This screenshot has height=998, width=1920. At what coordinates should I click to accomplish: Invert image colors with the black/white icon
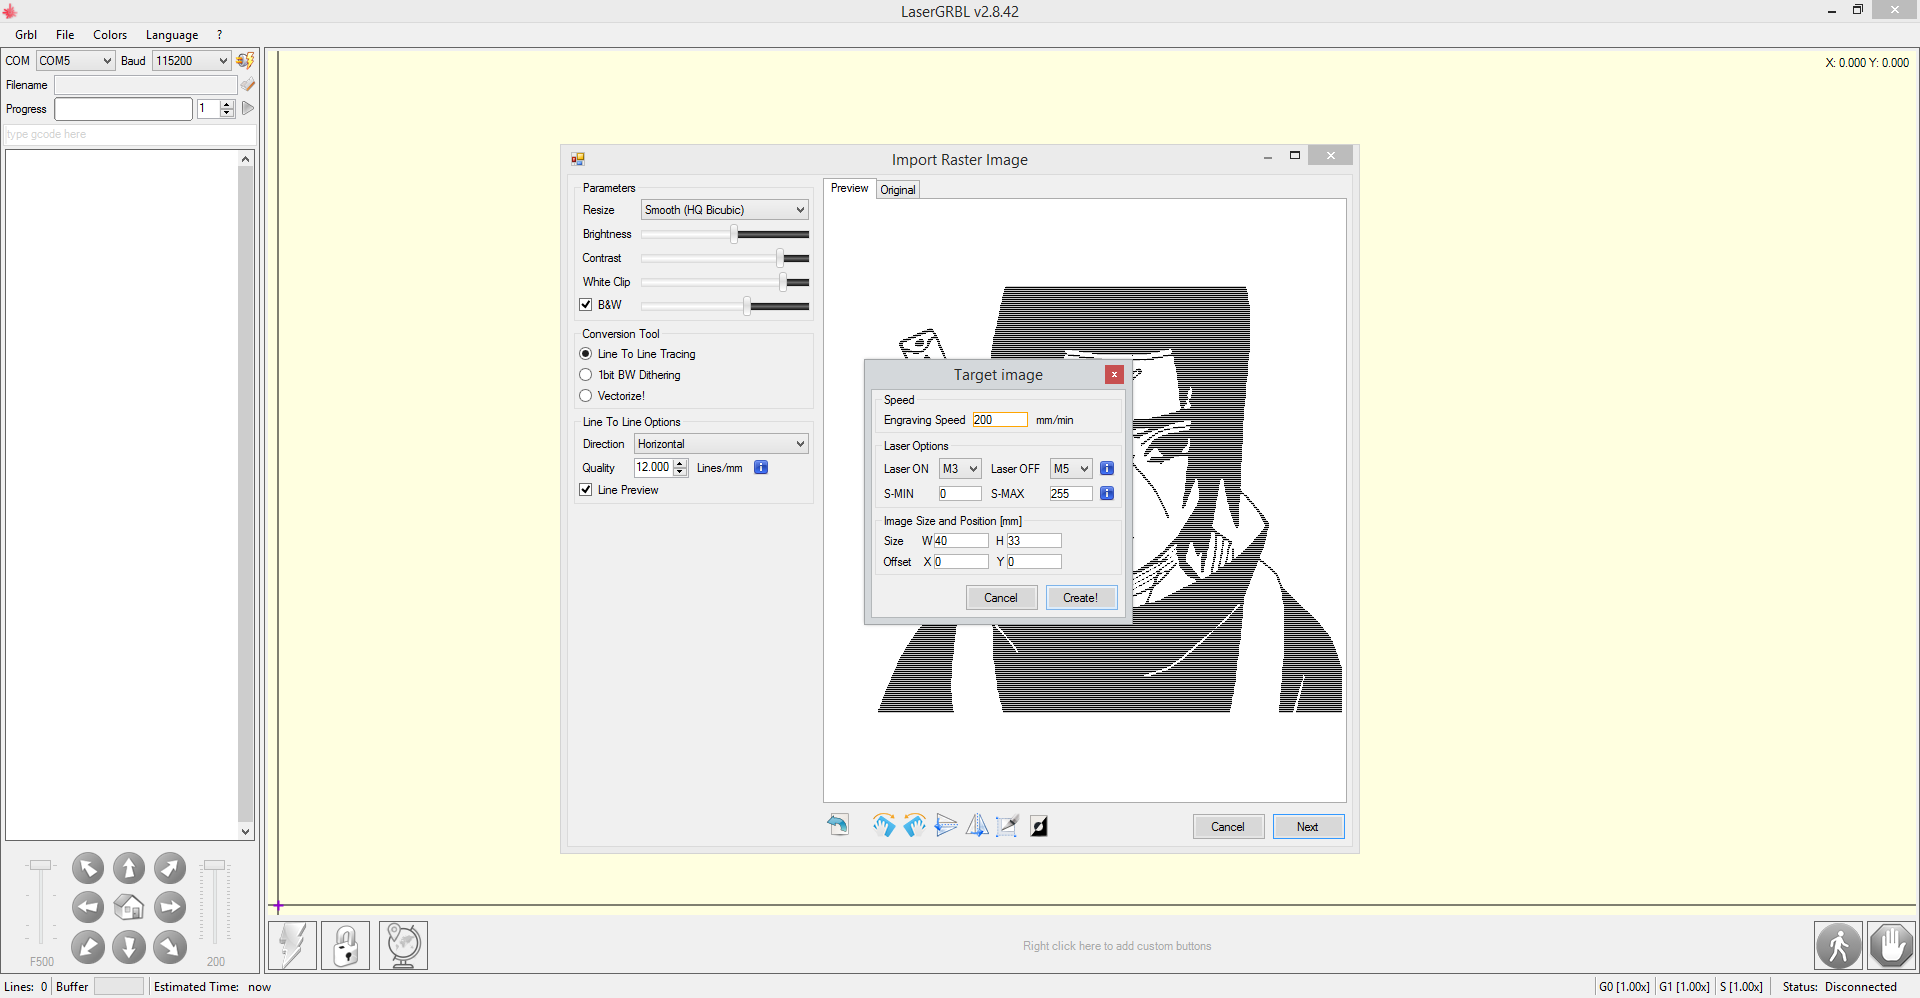pyautogui.click(x=1039, y=826)
